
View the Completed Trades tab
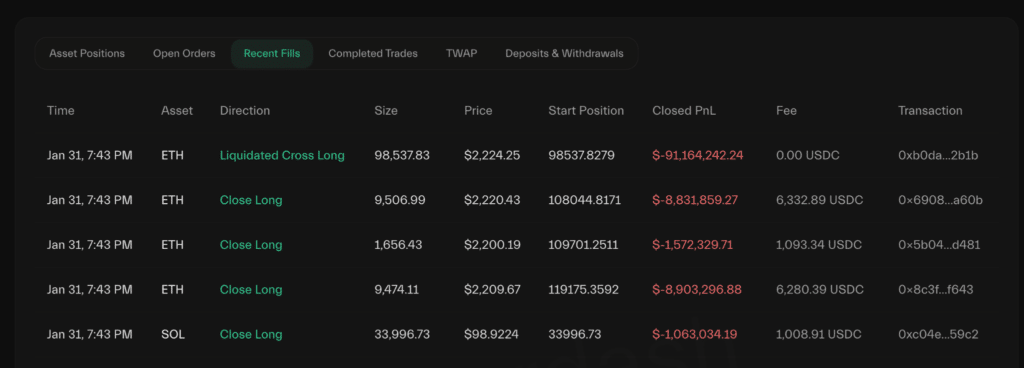pyautogui.click(x=373, y=54)
